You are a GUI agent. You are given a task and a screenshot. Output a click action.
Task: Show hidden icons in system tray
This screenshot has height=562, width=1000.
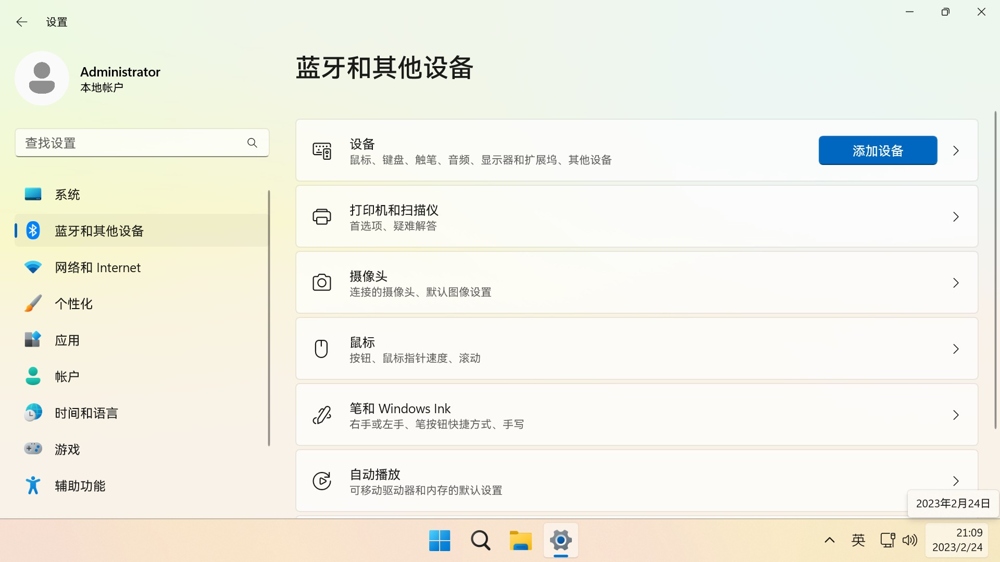(829, 540)
